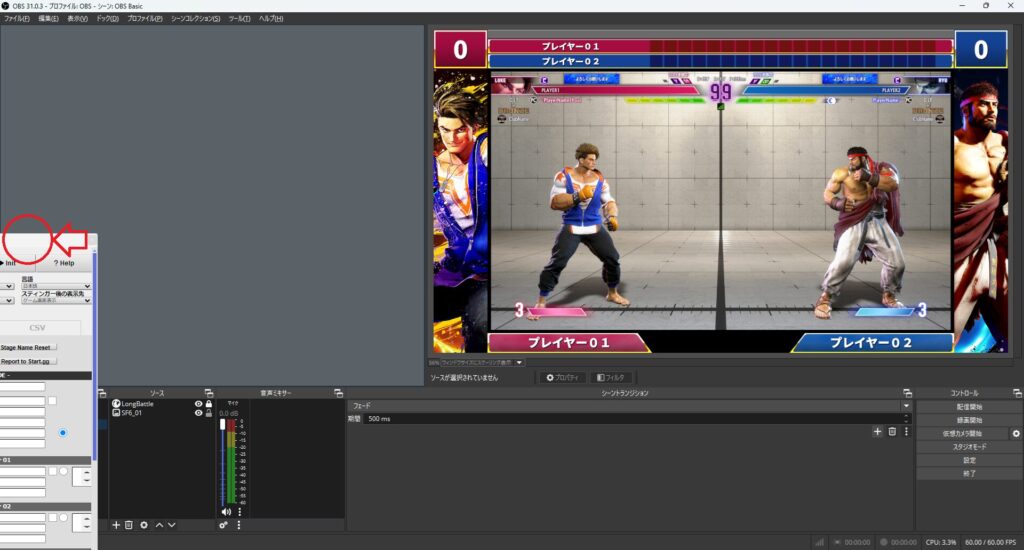This screenshot has height=550, width=1024.
Task: Open the ファイル(F) menu
Action: coord(17,18)
